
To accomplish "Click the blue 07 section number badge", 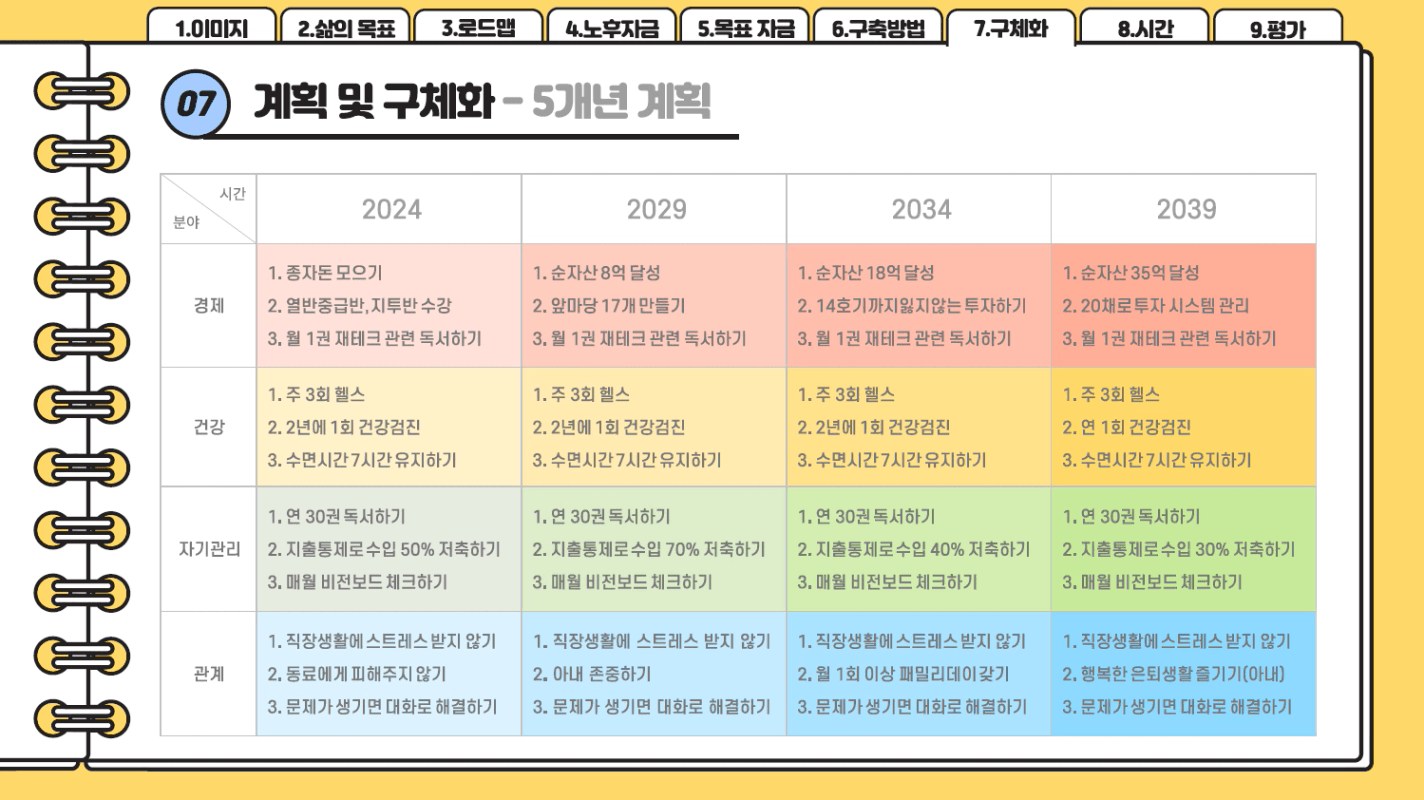I will click(196, 103).
